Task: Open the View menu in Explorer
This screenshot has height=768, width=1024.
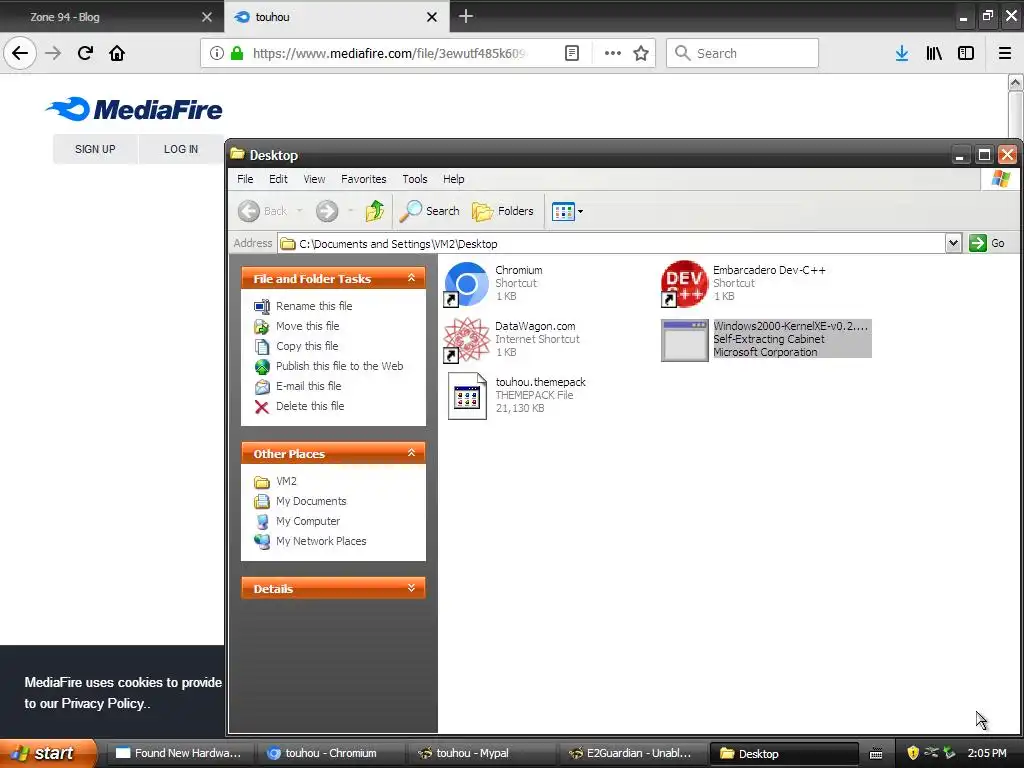Action: [314, 179]
